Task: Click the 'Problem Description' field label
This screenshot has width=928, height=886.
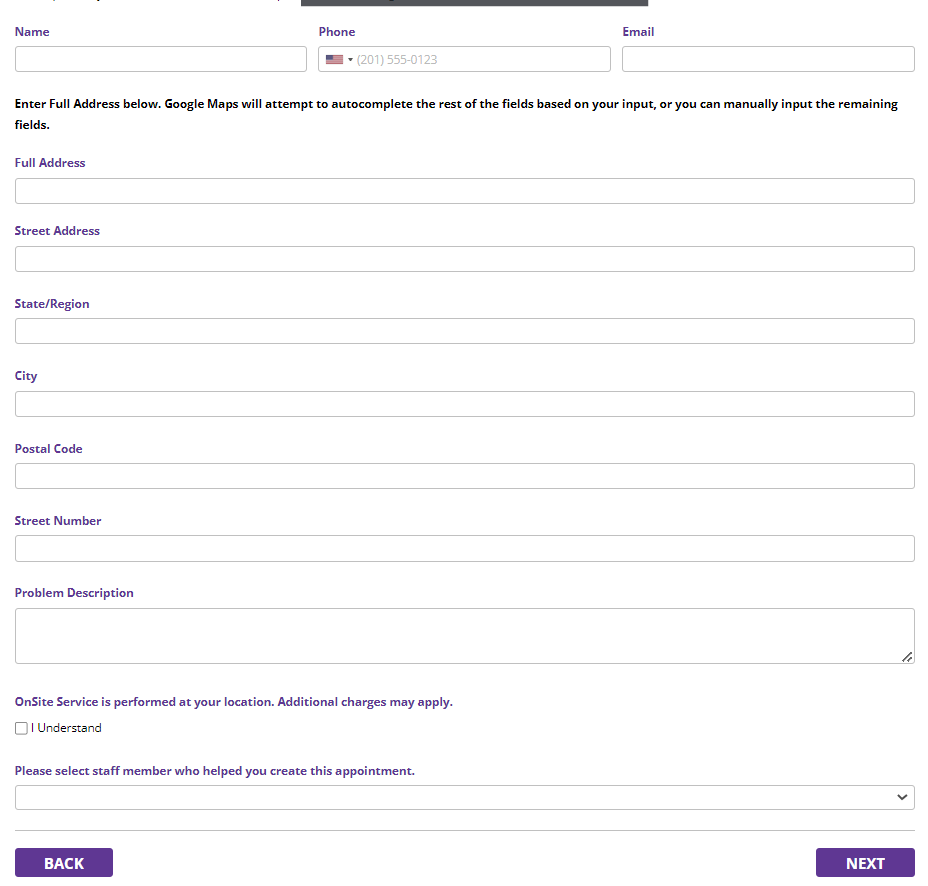Action: coord(74,593)
